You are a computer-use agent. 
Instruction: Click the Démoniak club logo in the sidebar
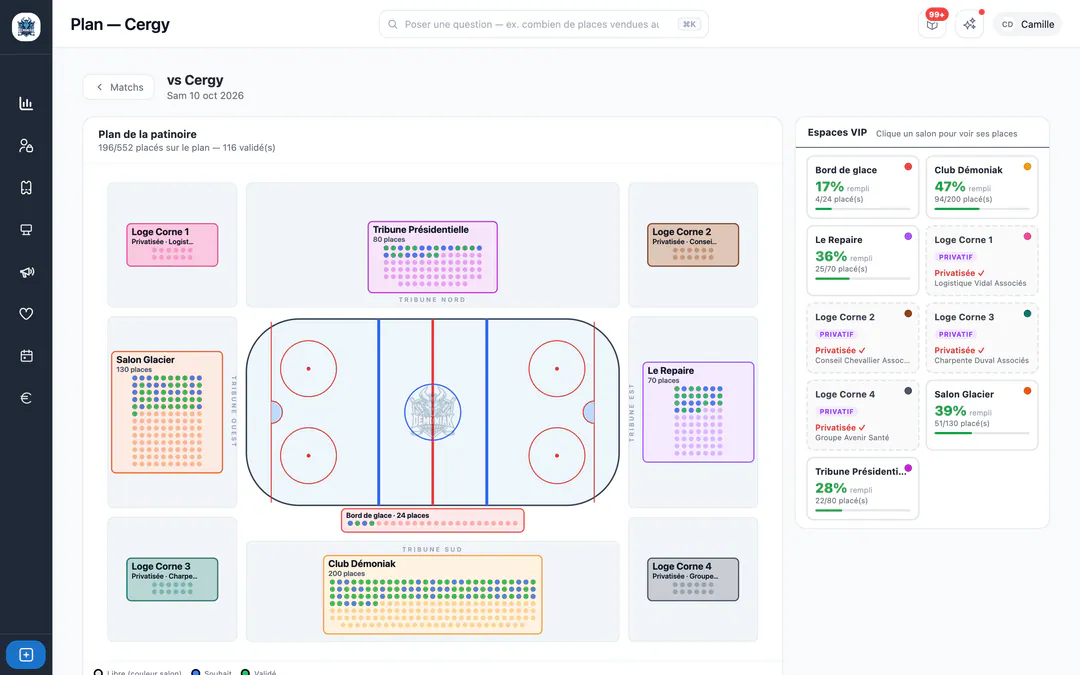(26, 27)
